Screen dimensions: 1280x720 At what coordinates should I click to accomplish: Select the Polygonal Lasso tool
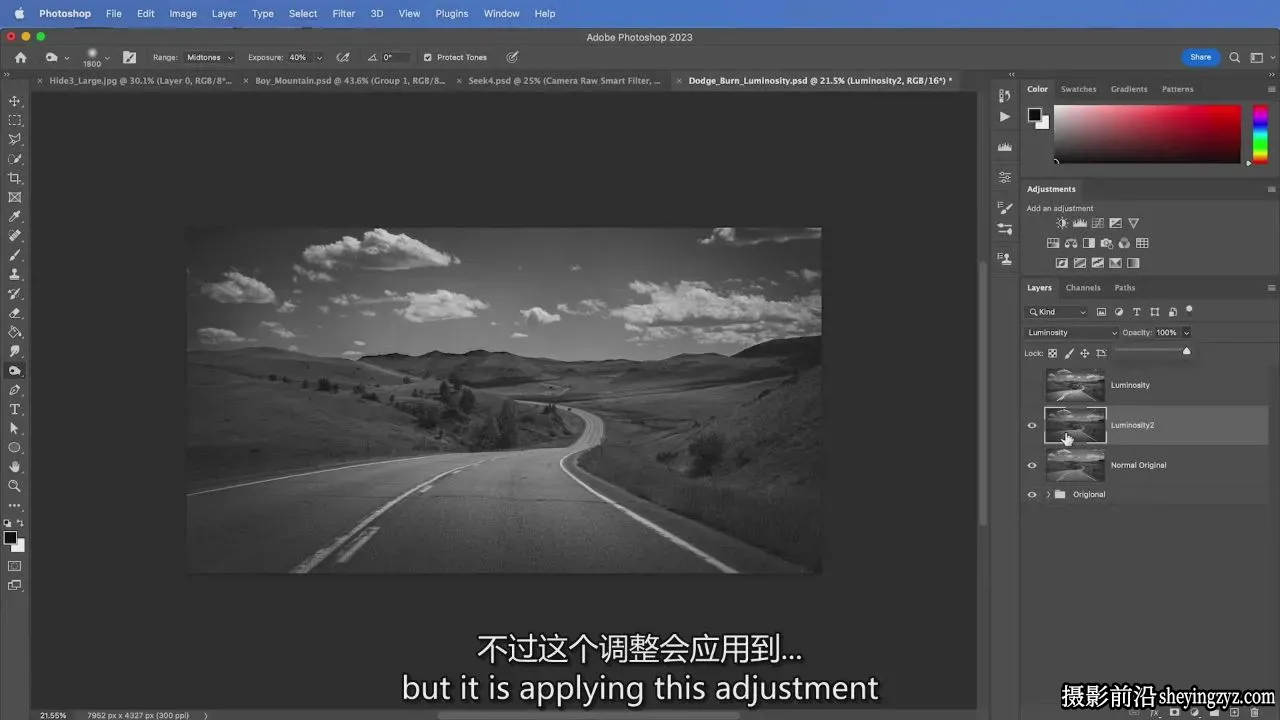15,139
